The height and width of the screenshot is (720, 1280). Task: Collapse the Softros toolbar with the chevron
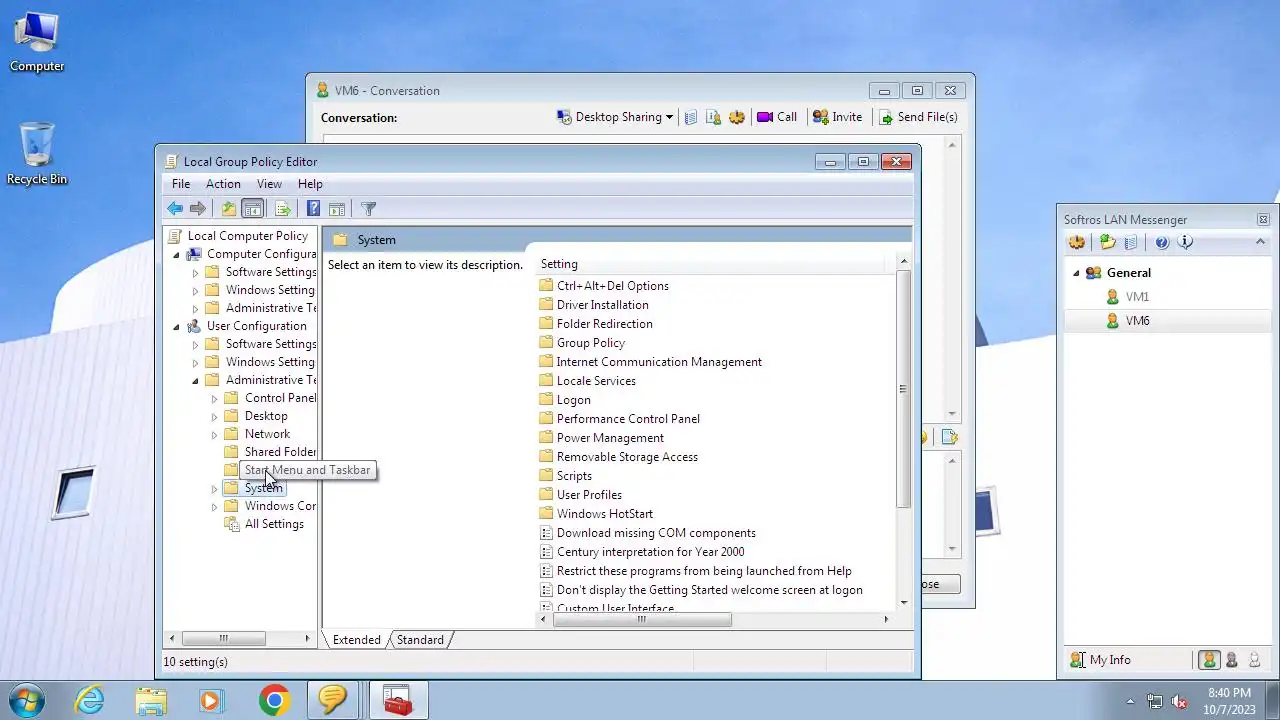1260,242
